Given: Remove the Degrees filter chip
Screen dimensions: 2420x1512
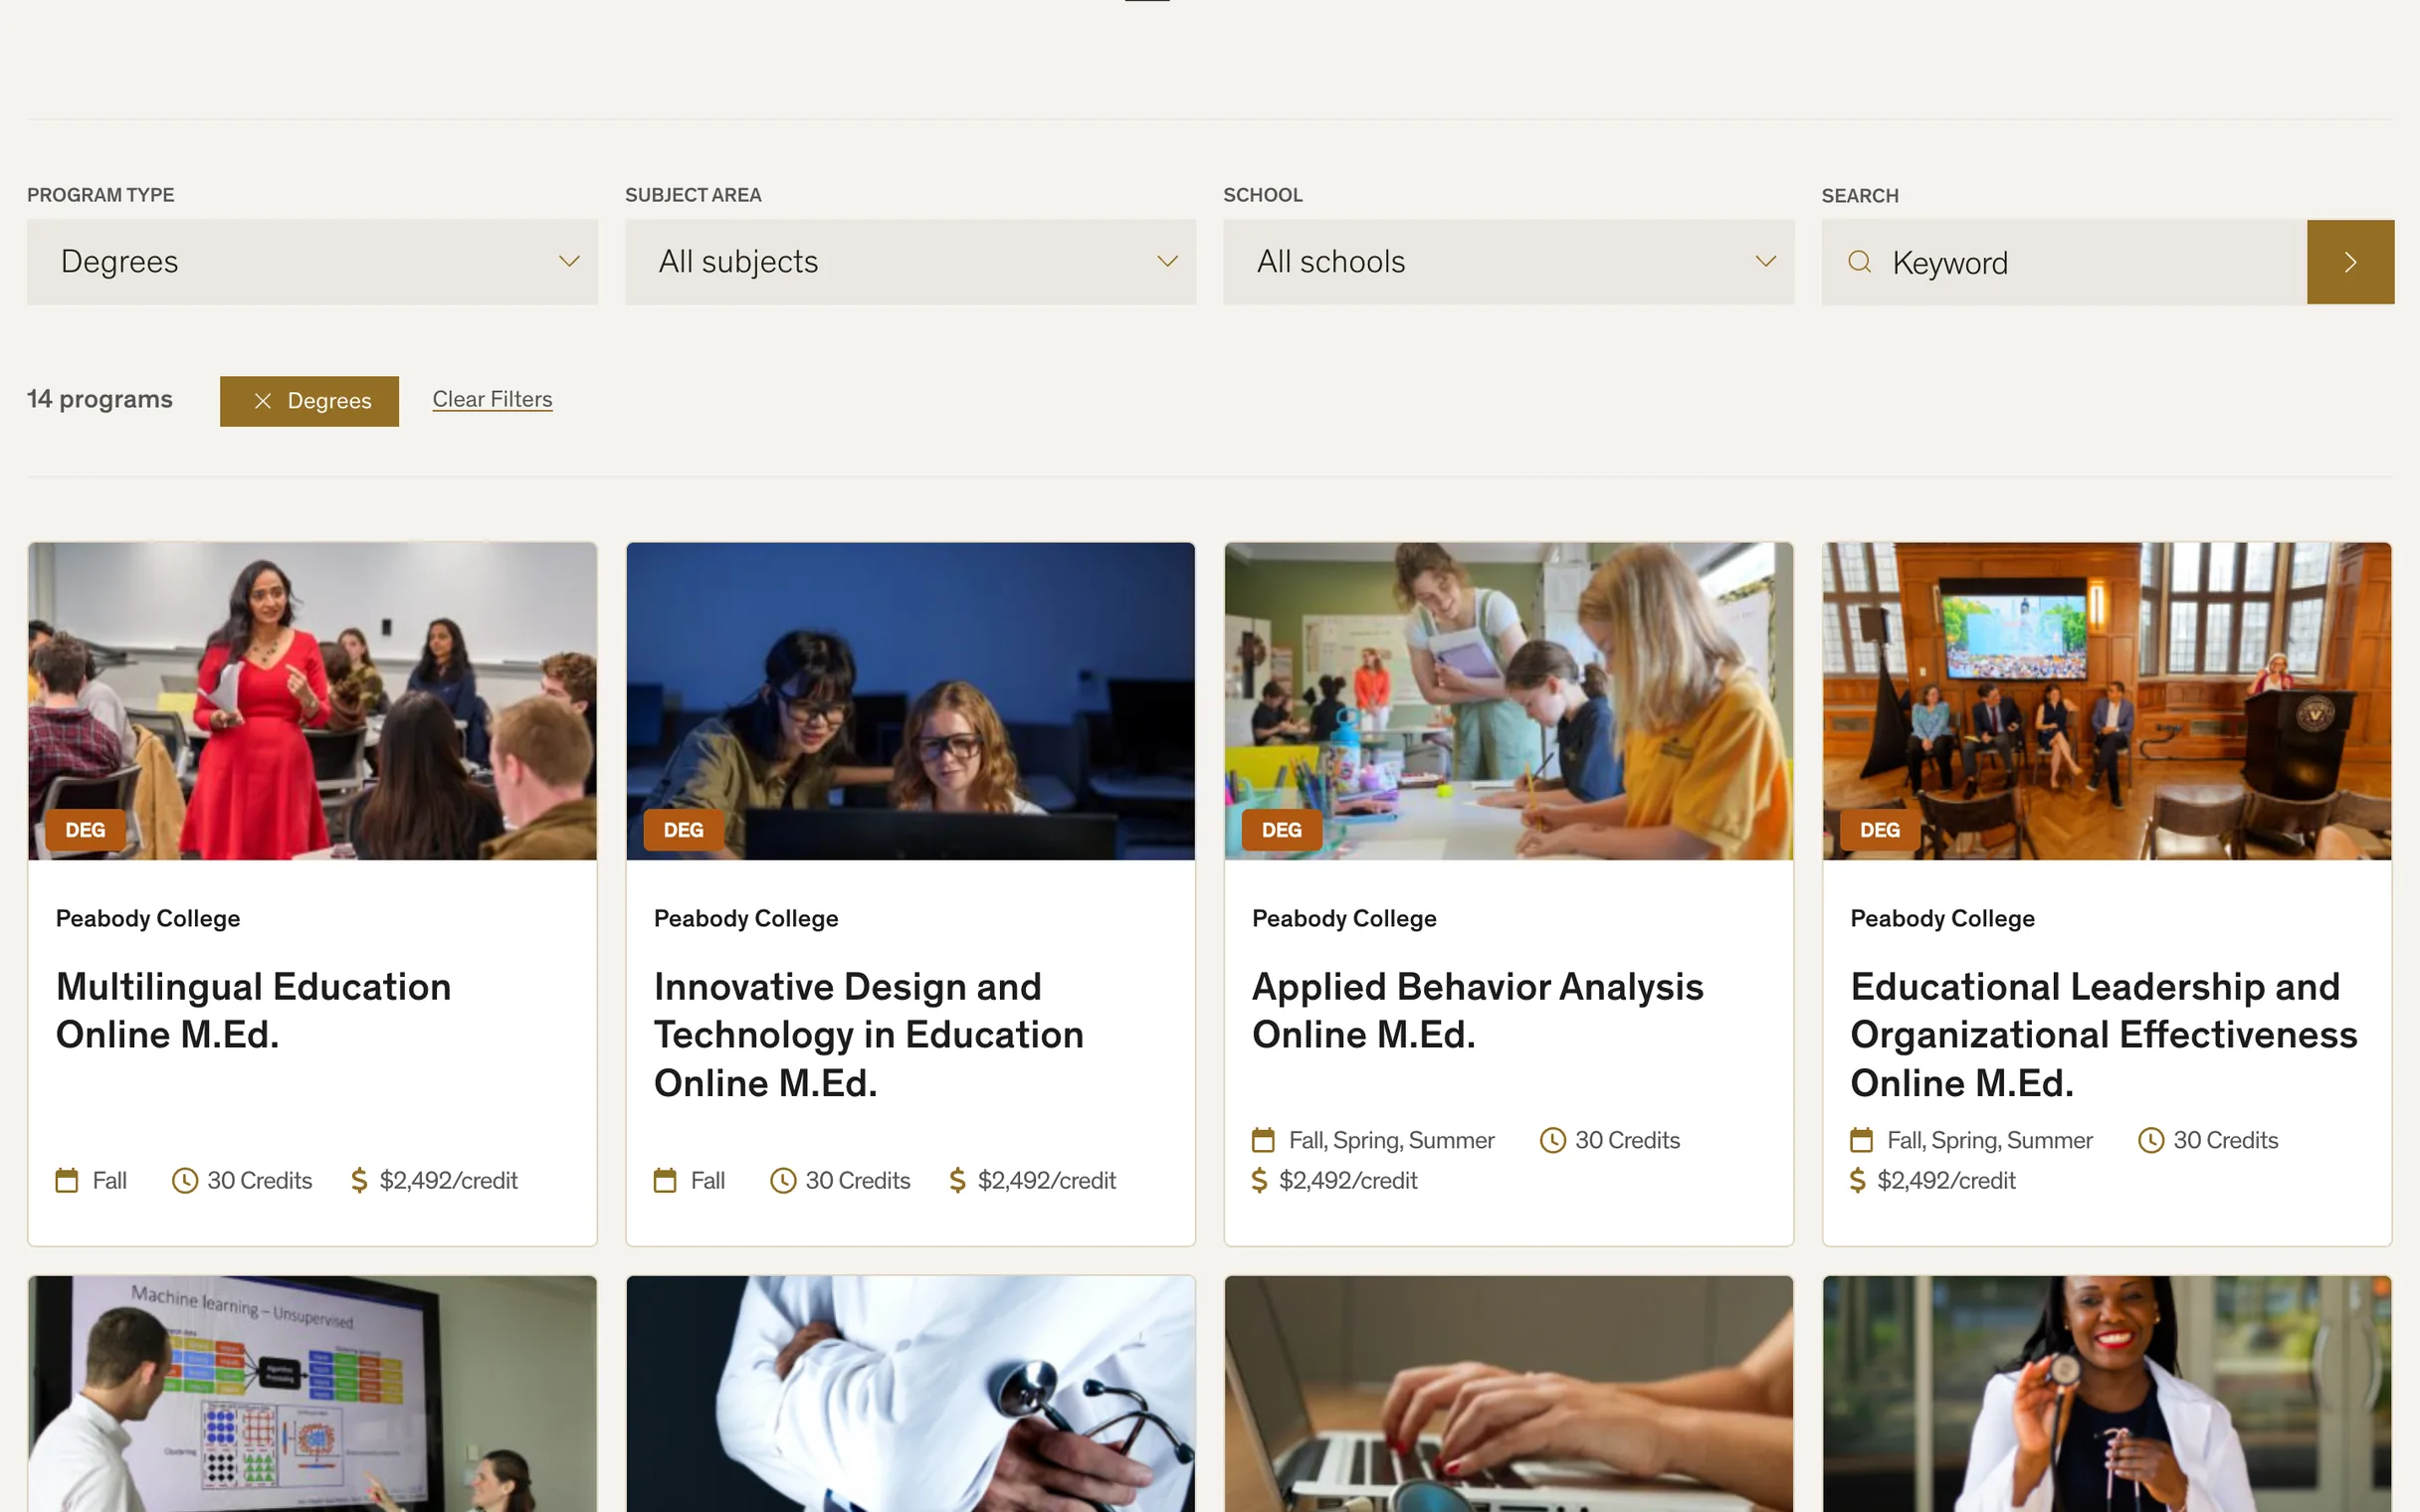Looking at the screenshot, I should 309,401.
